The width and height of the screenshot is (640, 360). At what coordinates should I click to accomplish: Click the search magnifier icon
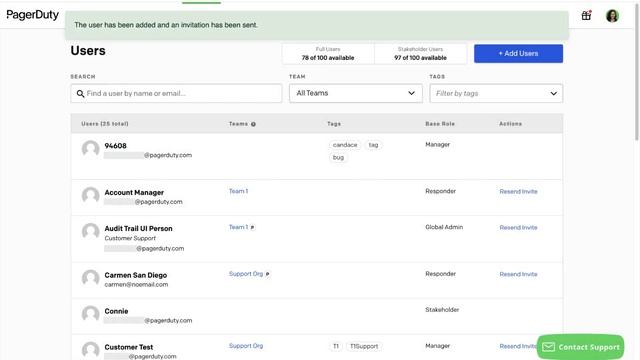(x=80, y=93)
